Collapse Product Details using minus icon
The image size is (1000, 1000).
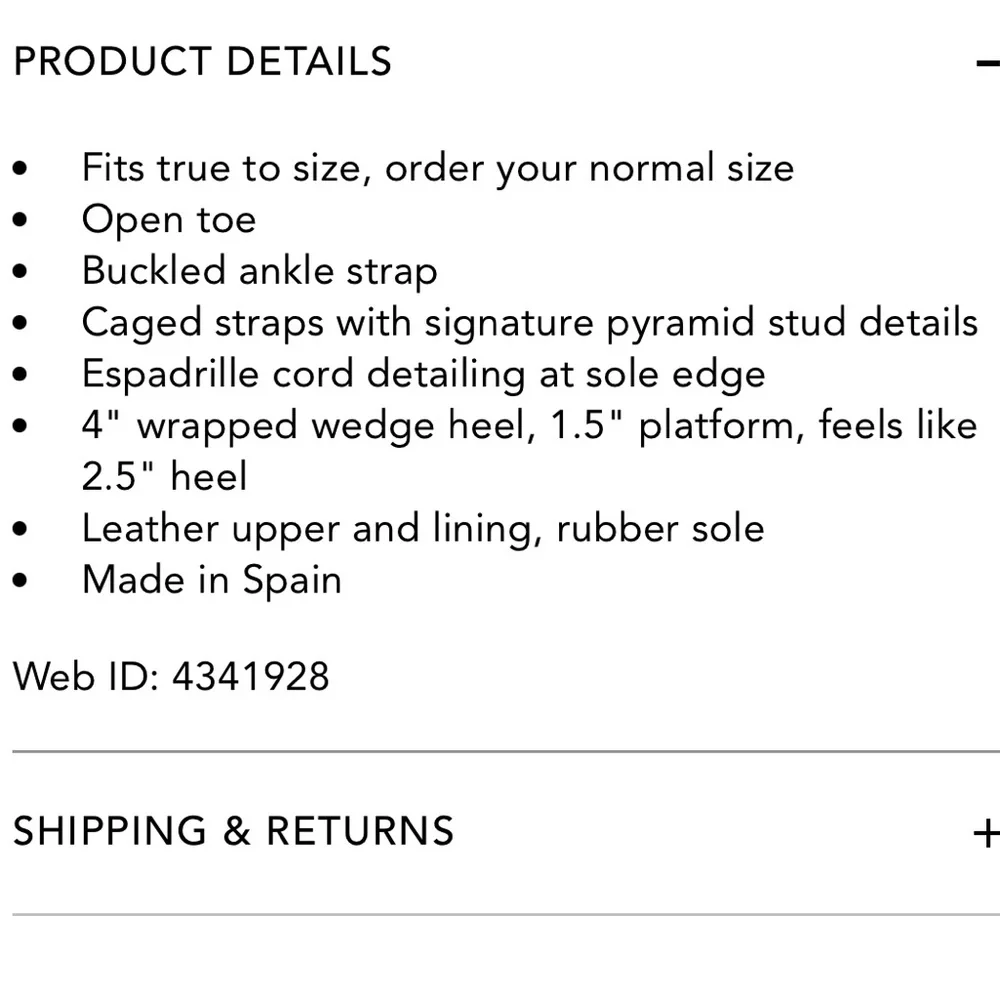pyautogui.click(x=987, y=64)
